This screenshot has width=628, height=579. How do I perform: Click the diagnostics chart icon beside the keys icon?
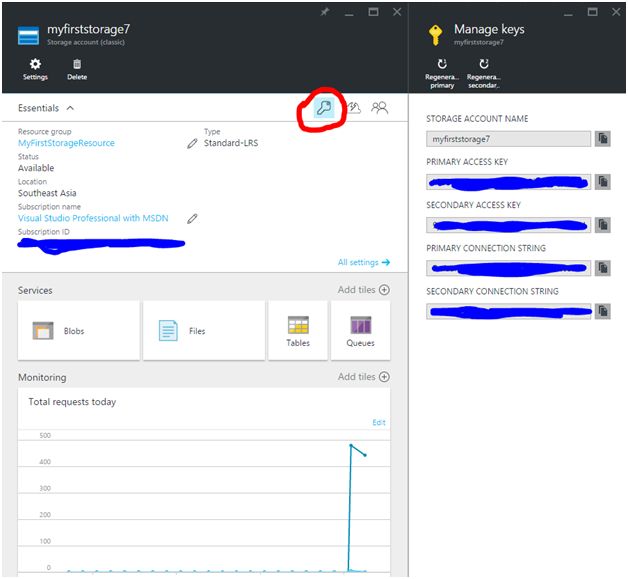pos(354,107)
